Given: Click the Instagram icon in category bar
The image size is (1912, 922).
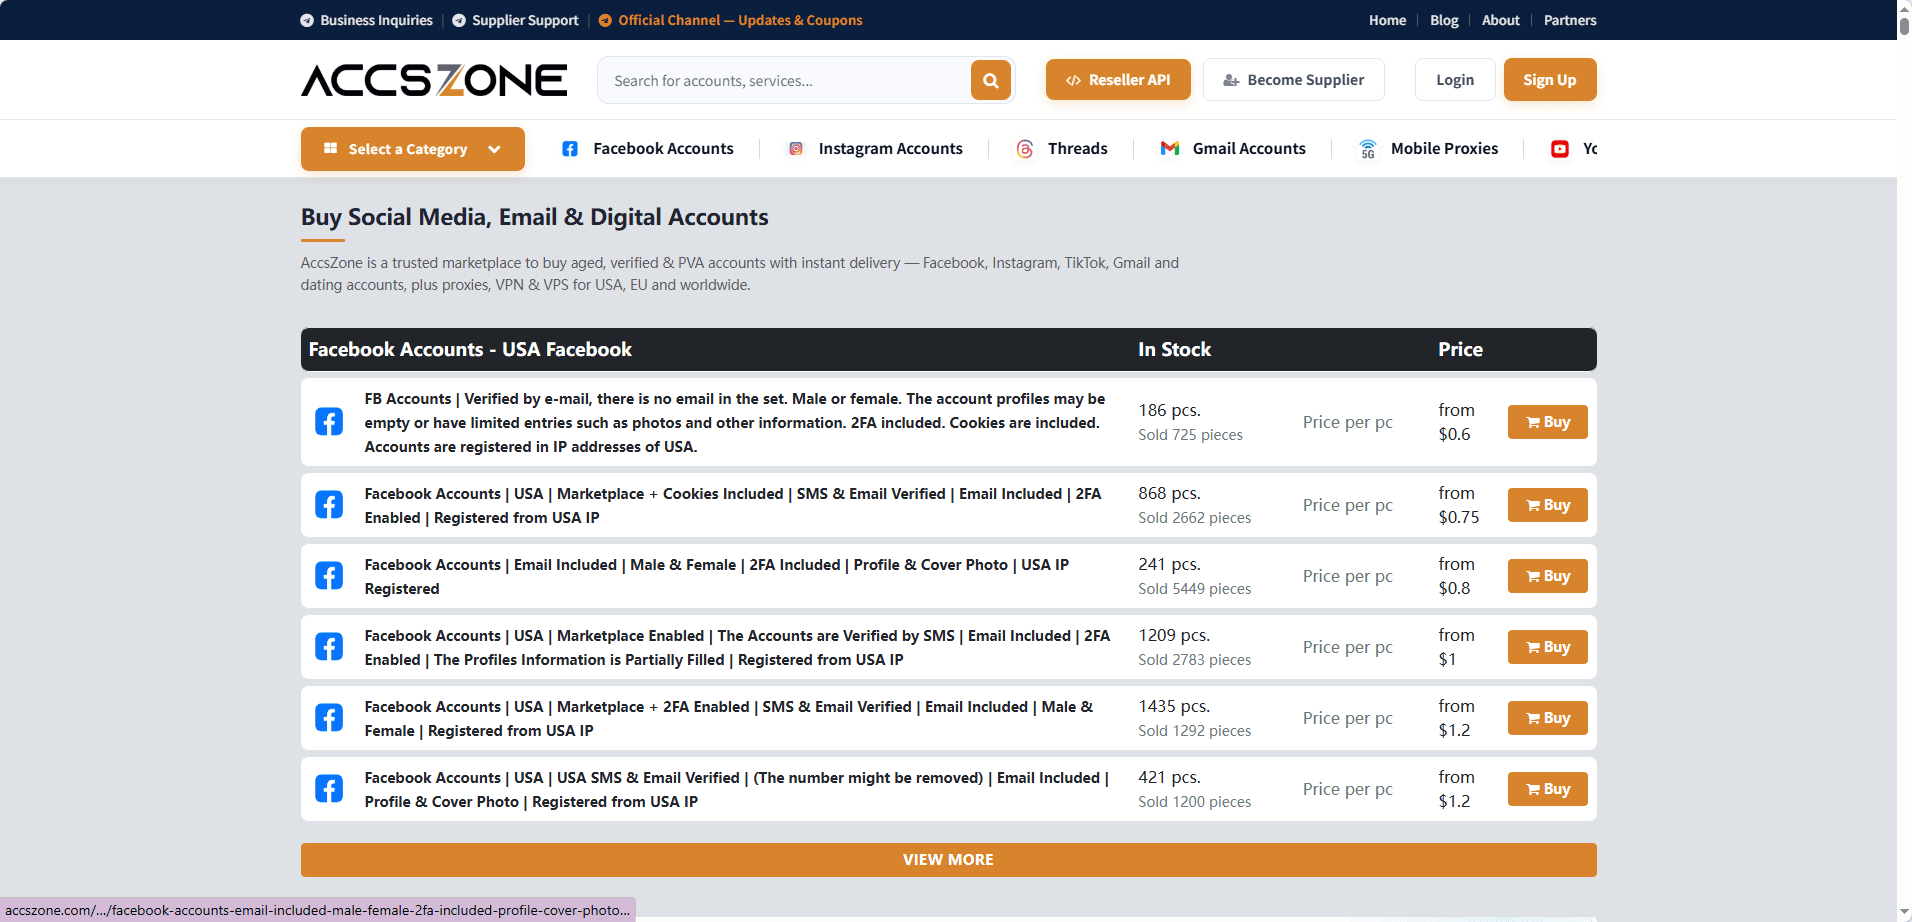Looking at the screenshot, I should point(796,149).
